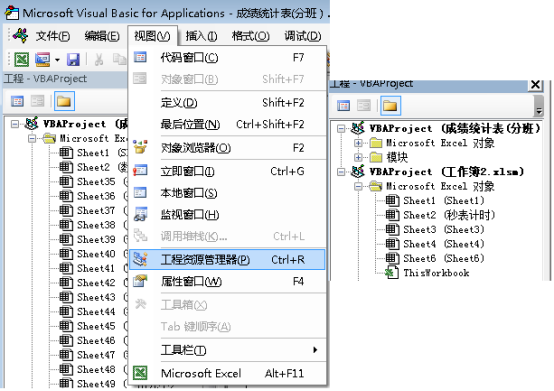Toggle Folders button in right project panel

pos(390,106)
